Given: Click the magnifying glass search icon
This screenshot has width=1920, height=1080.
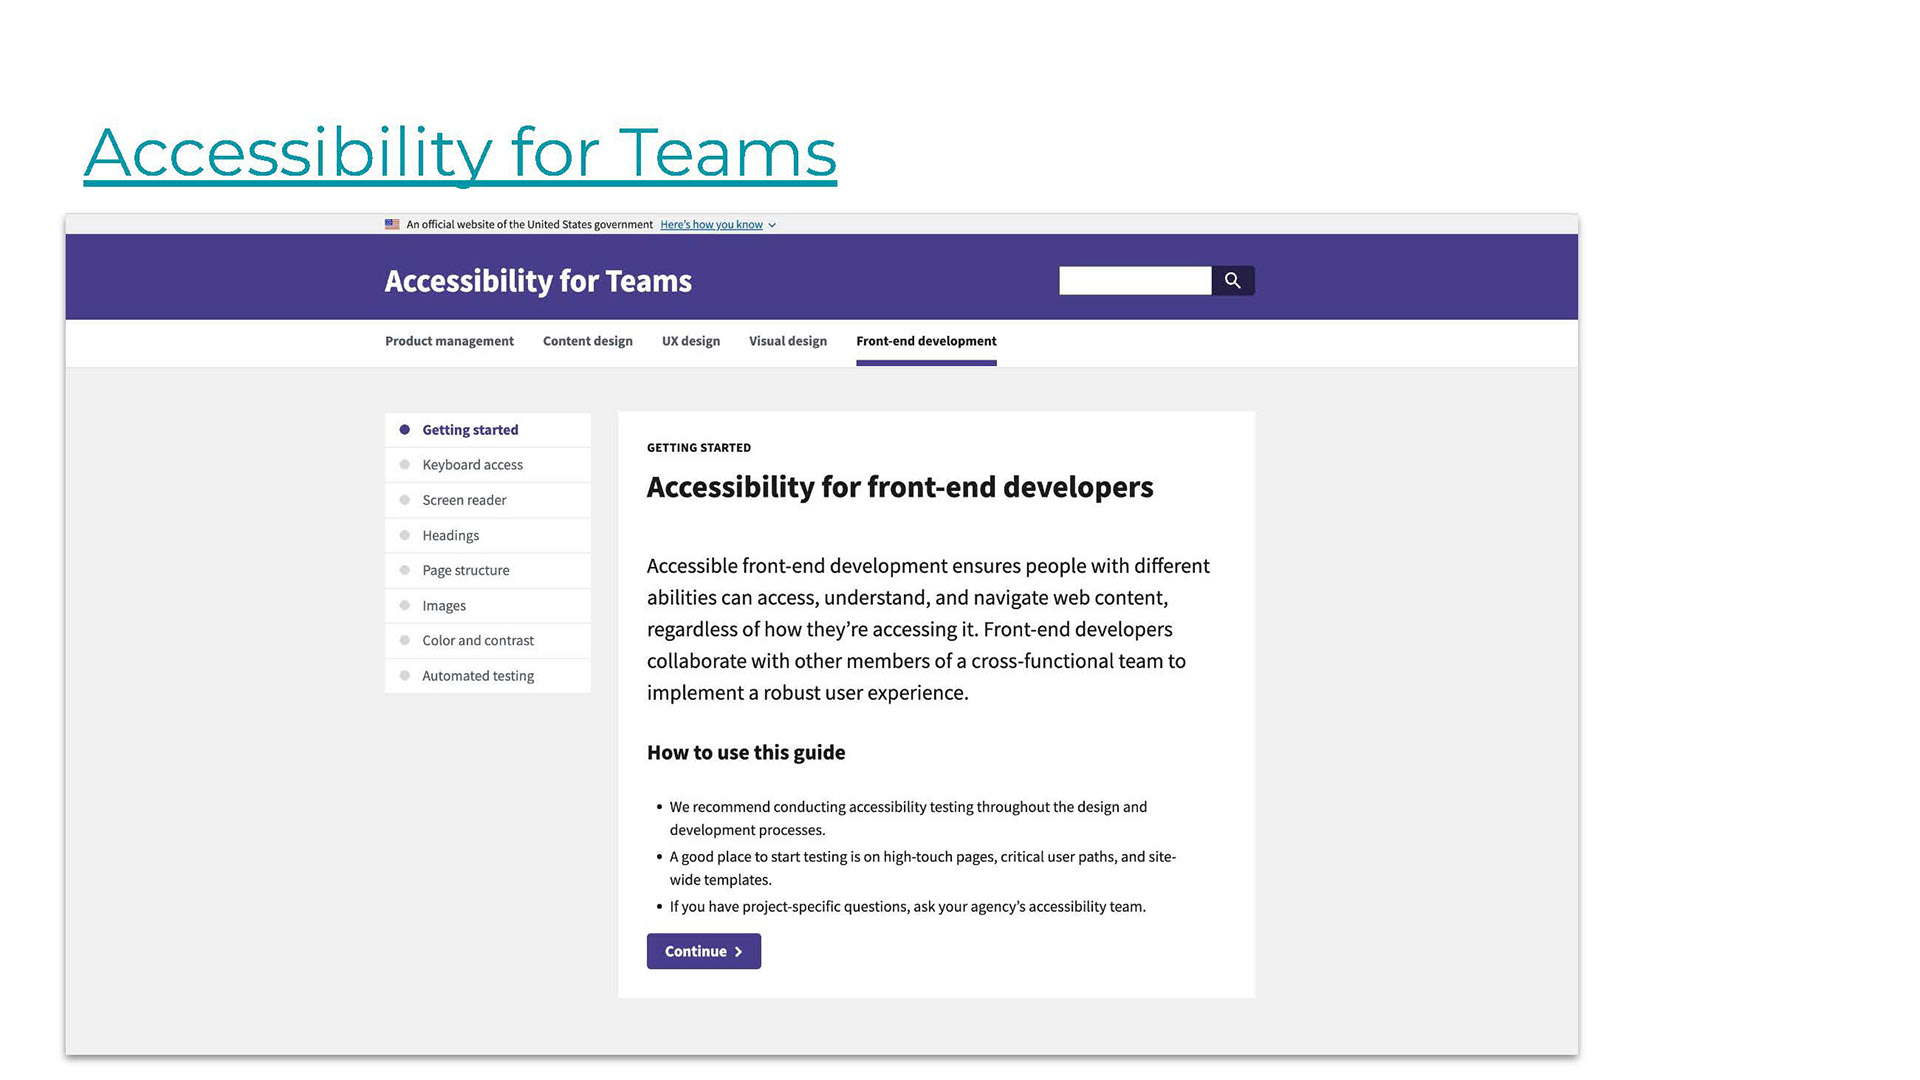Looking at the screenshot, I should point(1232,281).
